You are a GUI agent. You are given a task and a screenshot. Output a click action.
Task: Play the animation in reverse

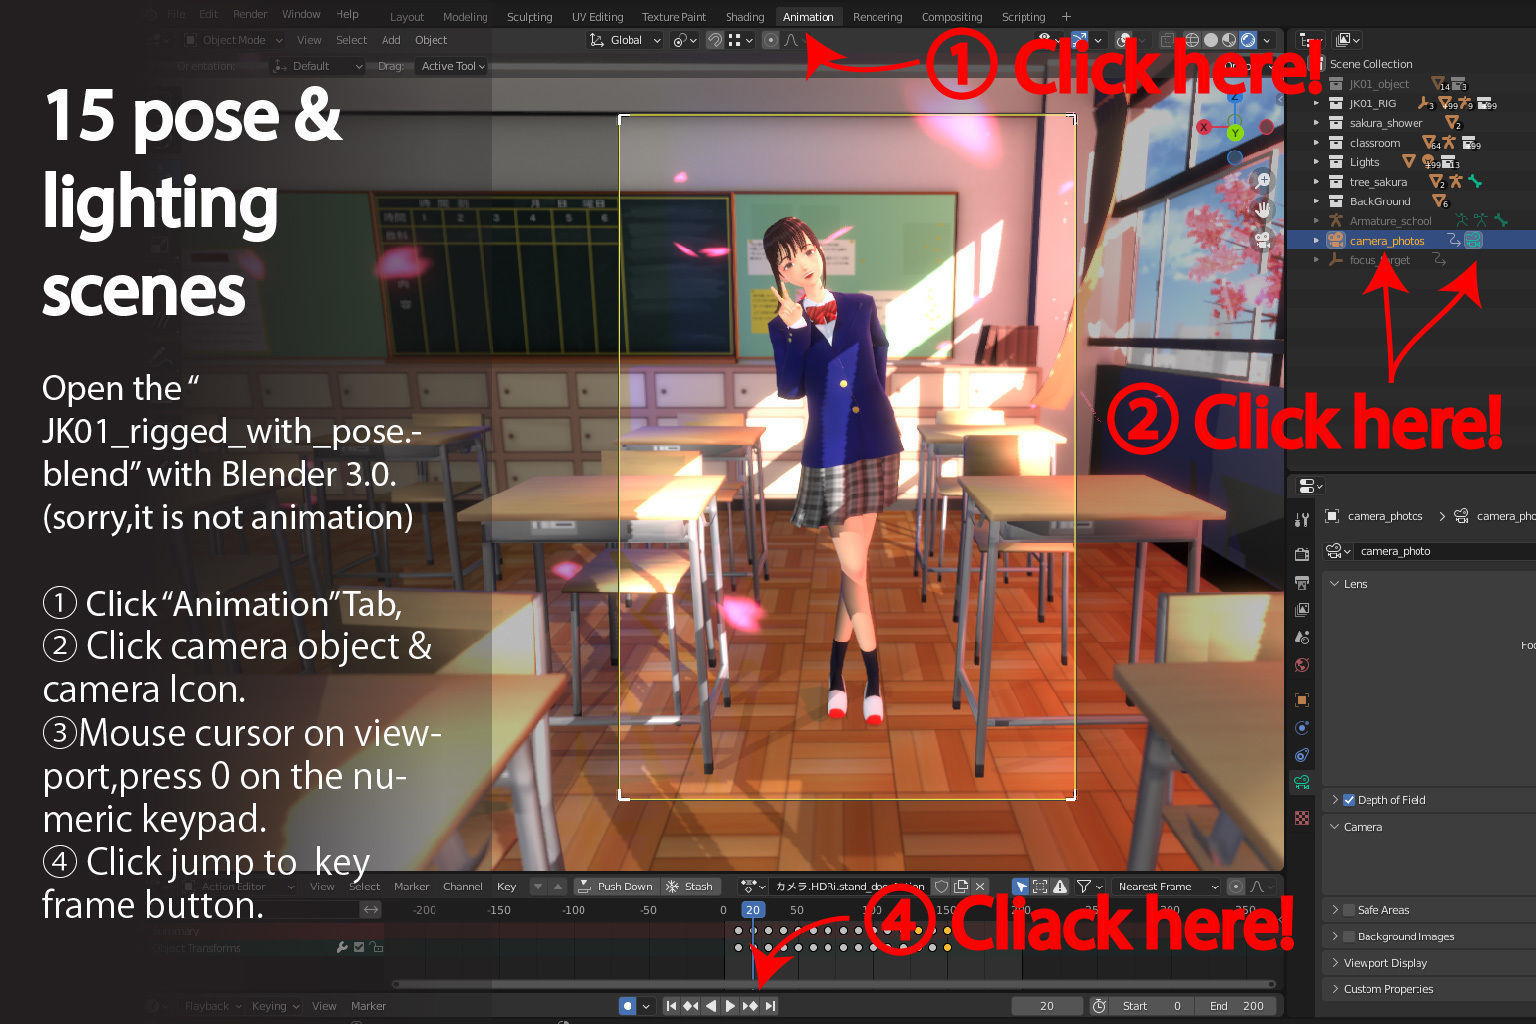point(711,1006)
